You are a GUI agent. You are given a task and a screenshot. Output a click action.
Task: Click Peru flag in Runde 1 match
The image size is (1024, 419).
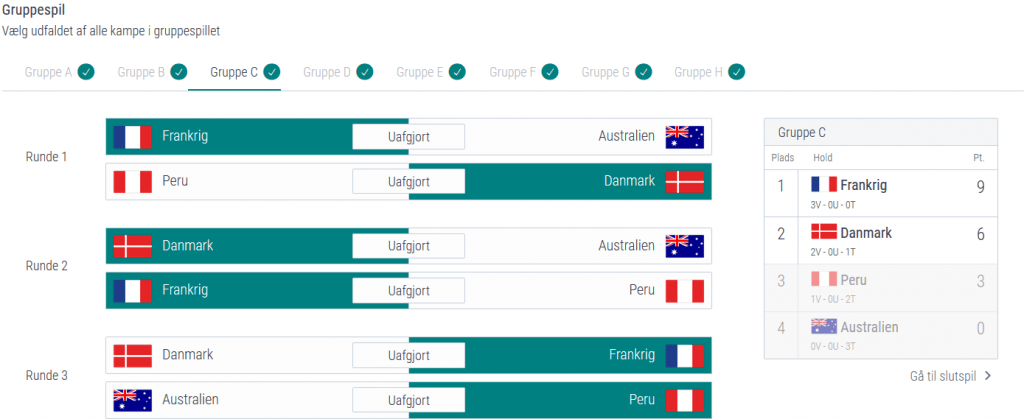pos(132,182)
